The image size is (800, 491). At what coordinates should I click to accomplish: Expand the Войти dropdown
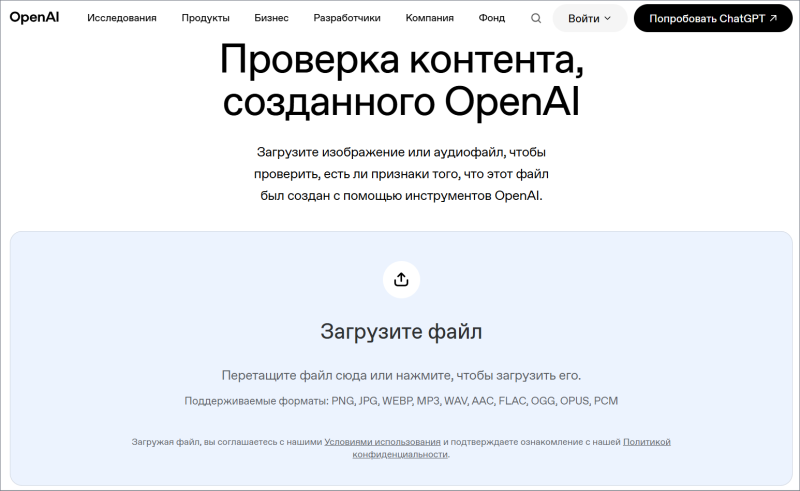(x=590, y=18)
